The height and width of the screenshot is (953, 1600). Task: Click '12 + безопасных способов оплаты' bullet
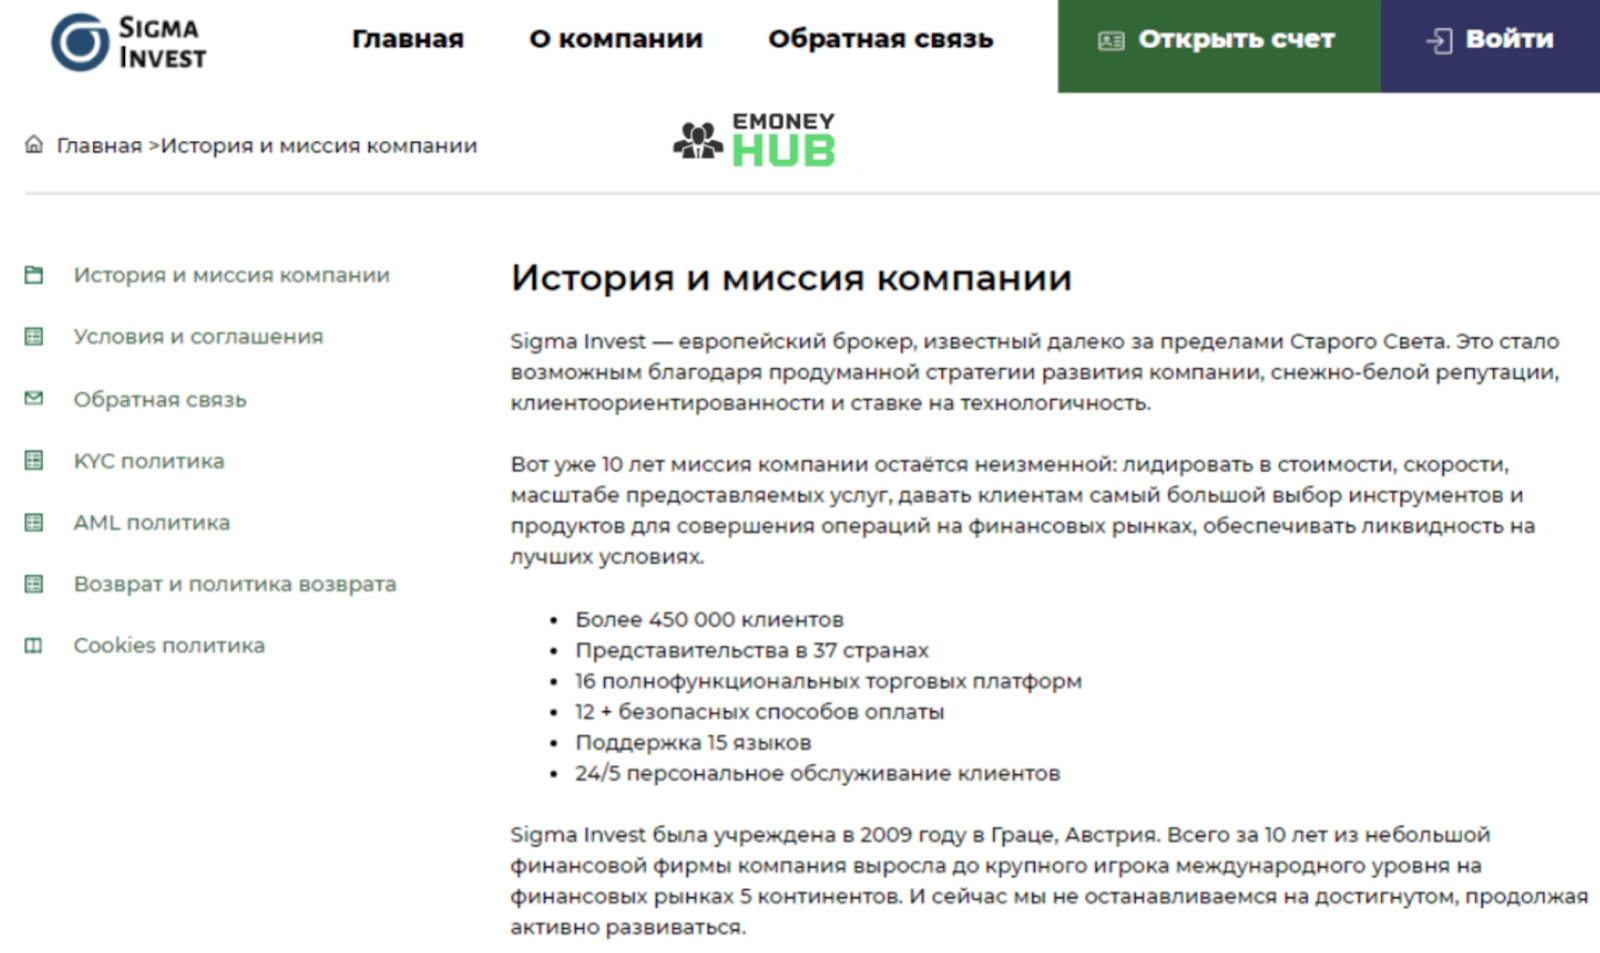759,712
